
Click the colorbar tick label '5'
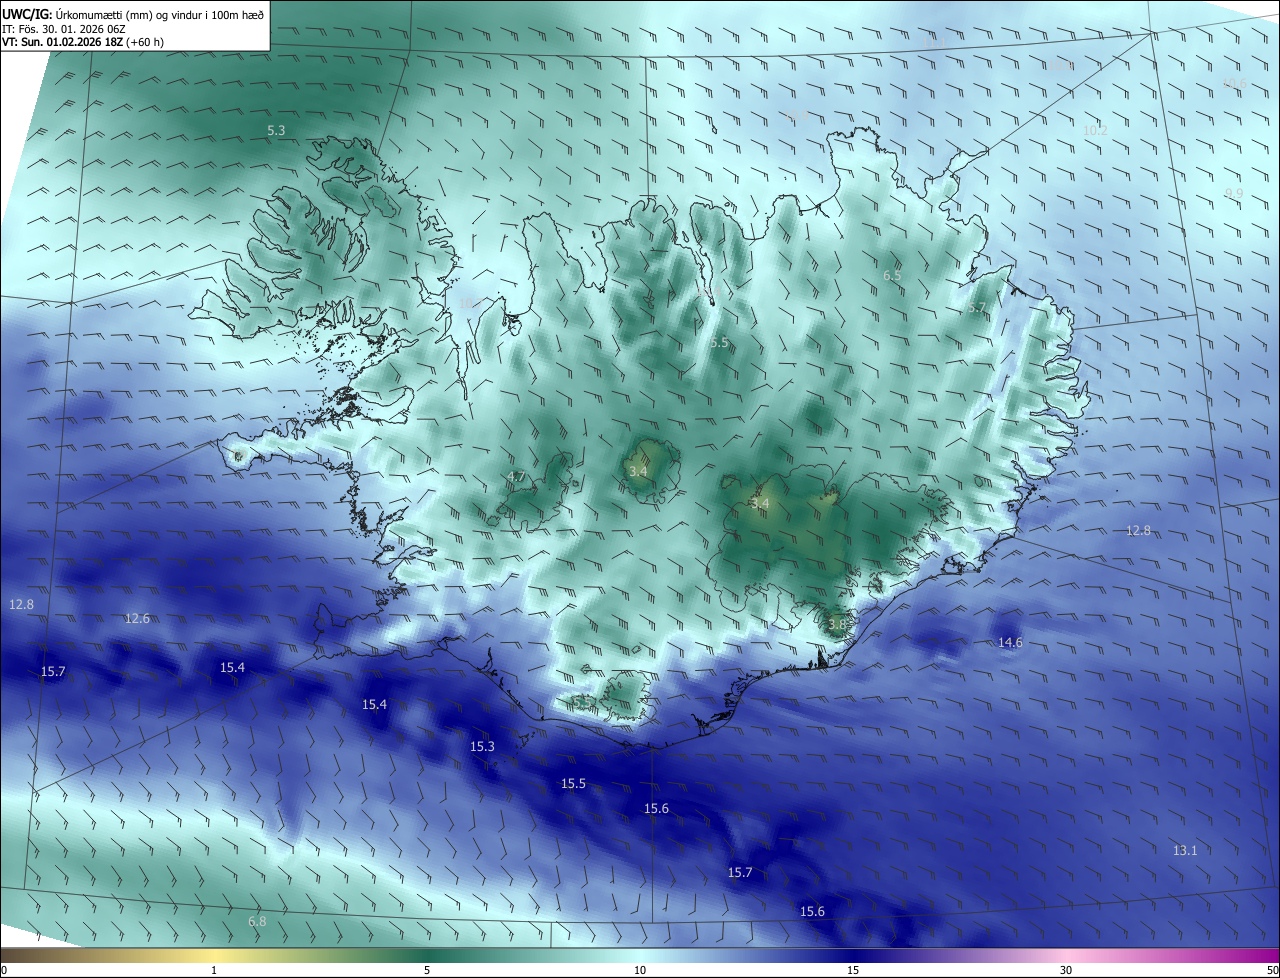coord(427,970)
